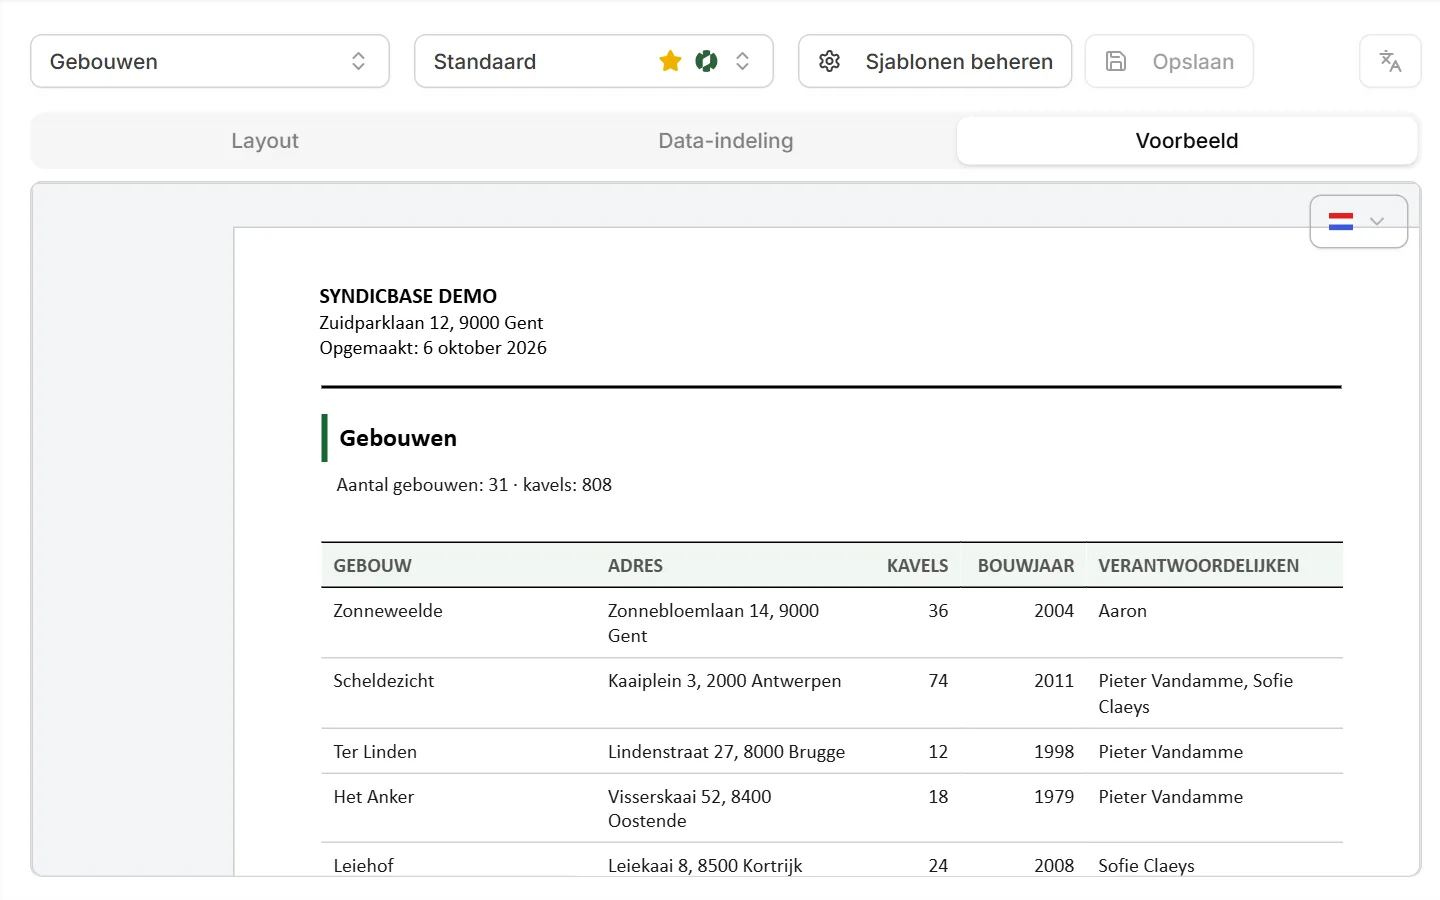Click the Gebouwen section title in the preview
Viewport: 1440px width, 900px height.
click(x=398, y=438)
